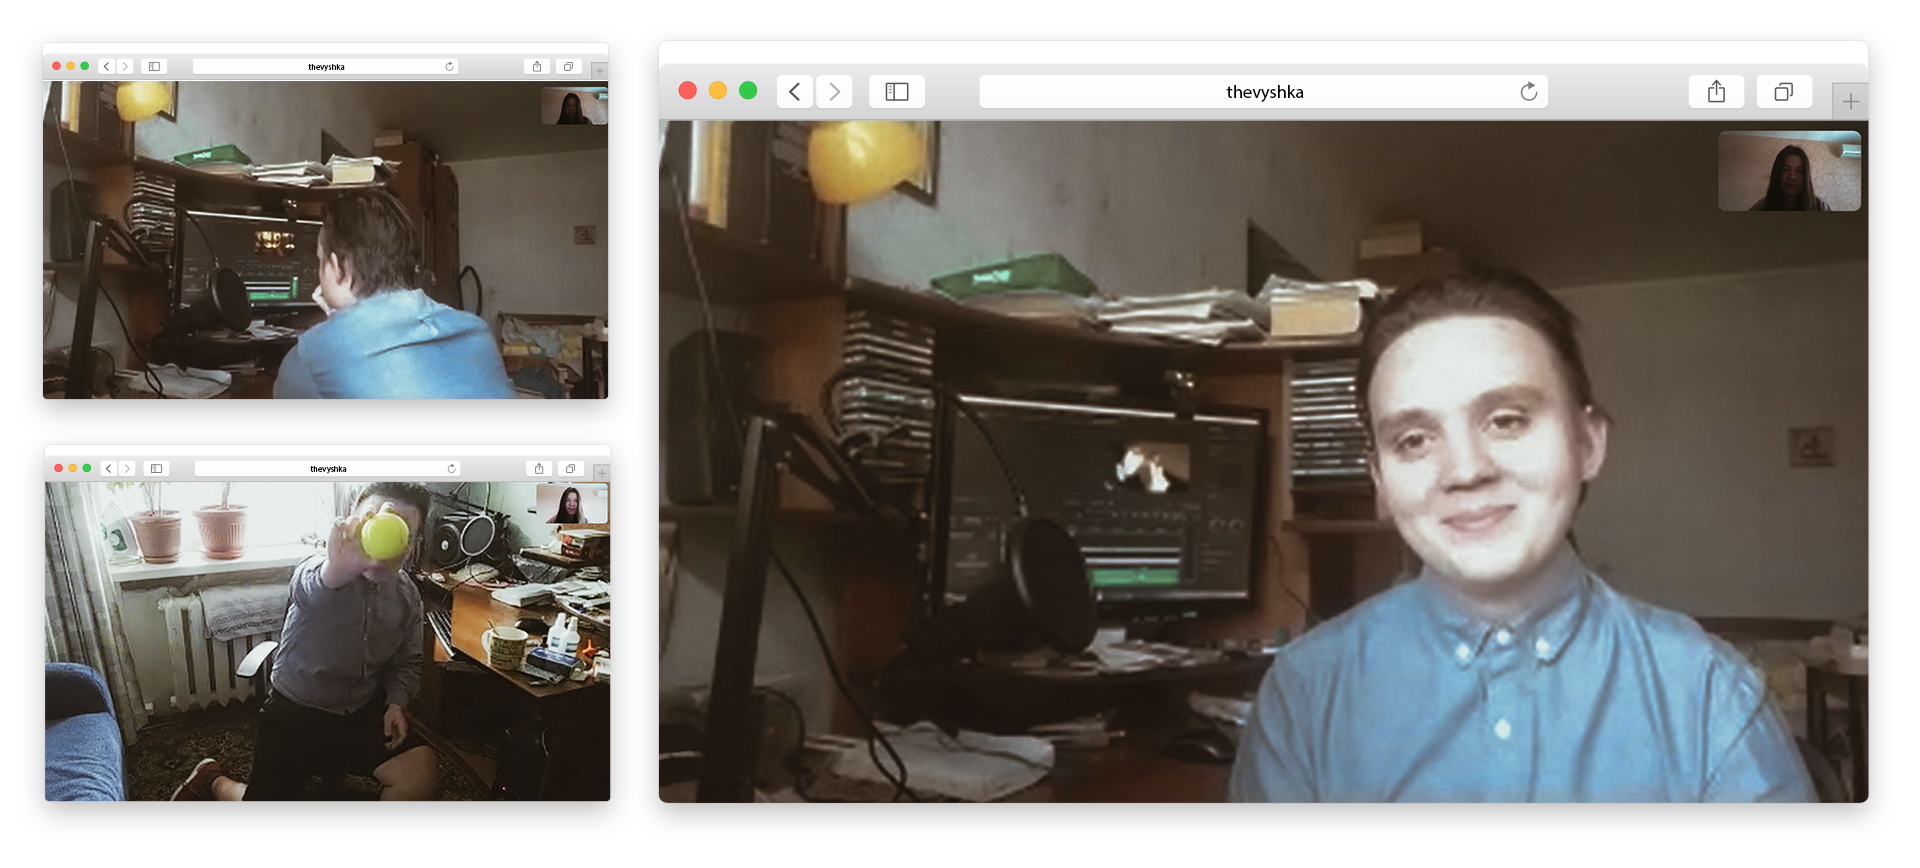Toggle the sidebar in the top-left small window
The height and width of the screenshot is (868, 1920).
point(154,67)
